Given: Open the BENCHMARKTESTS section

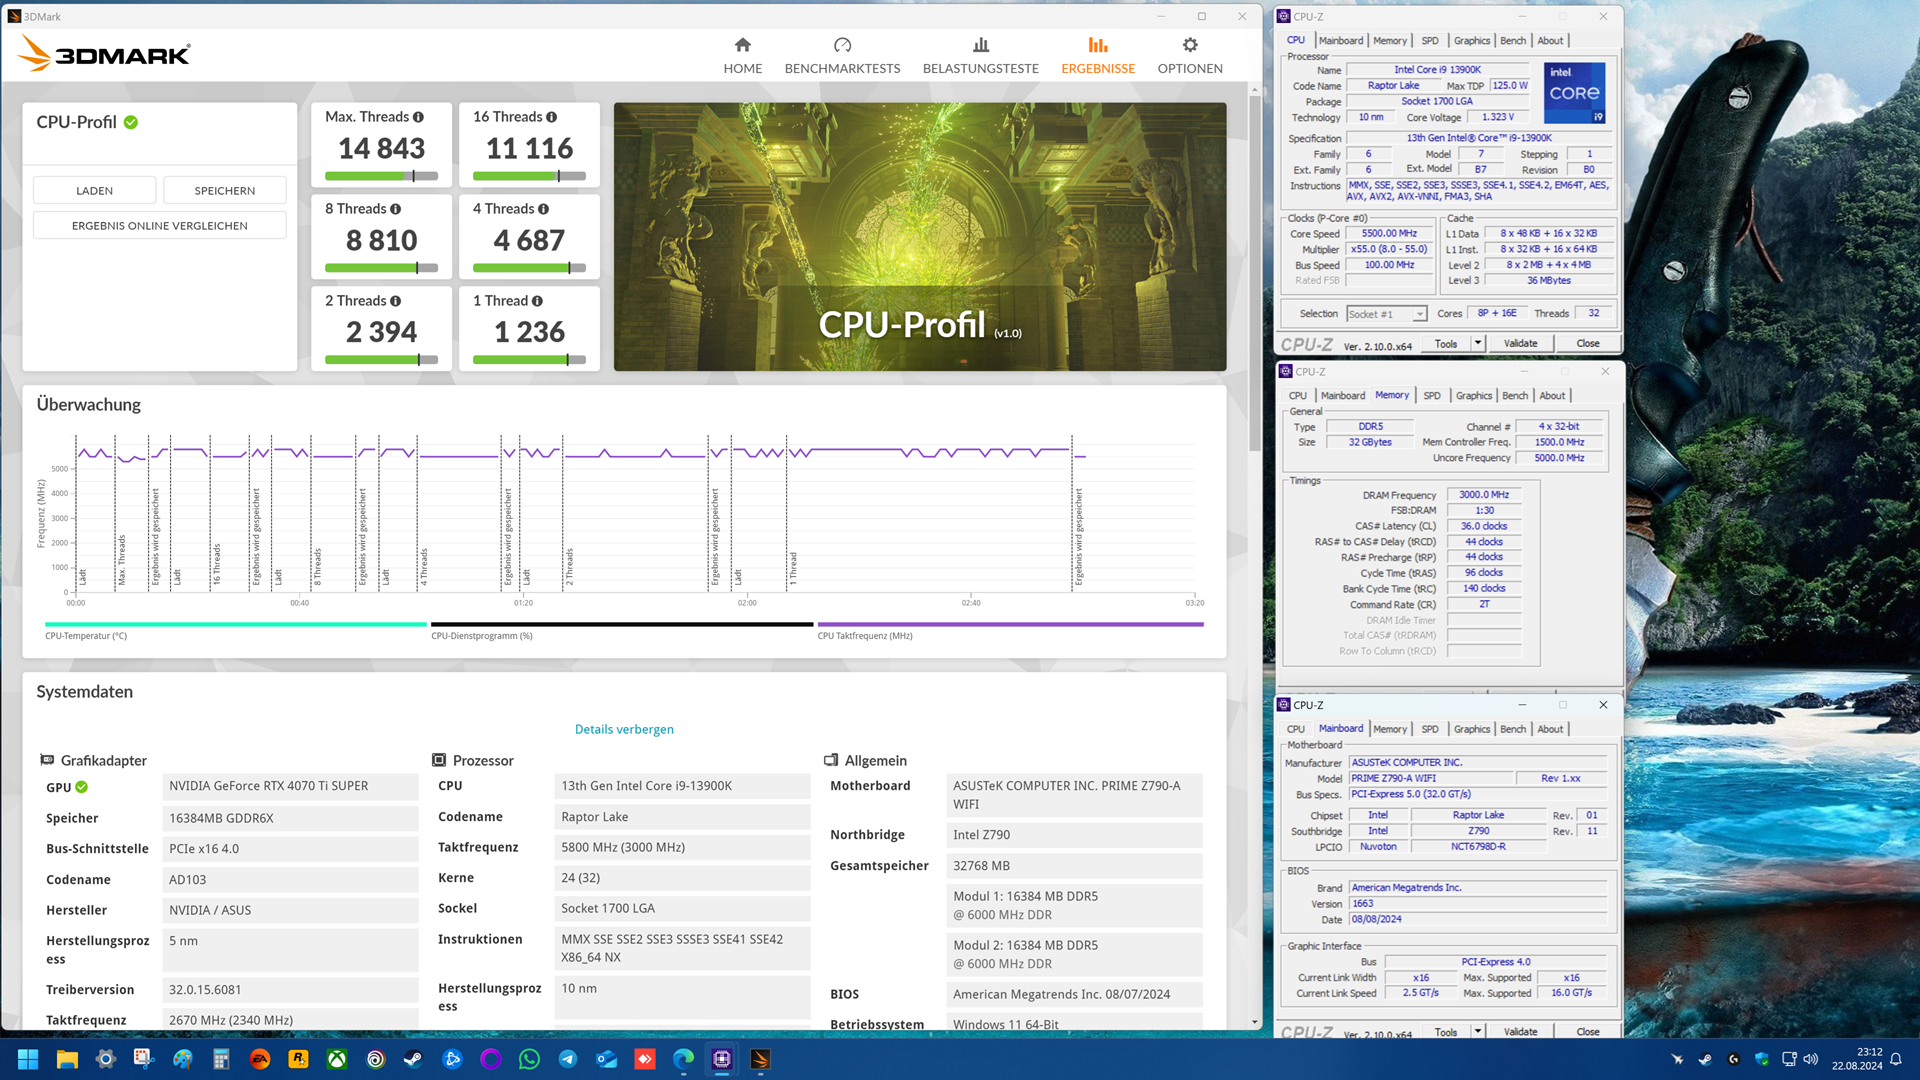Looking at the screenshot, I should coord(842,56).
